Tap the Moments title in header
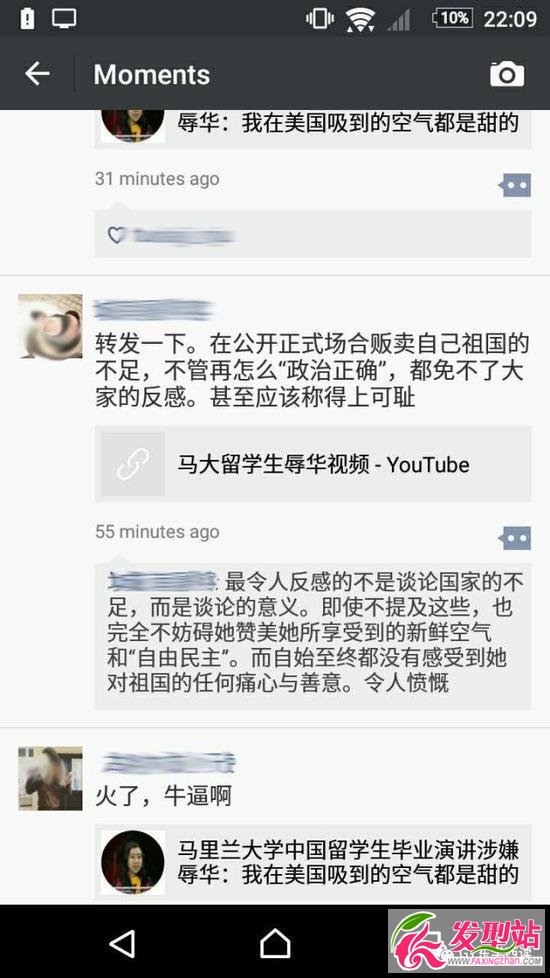550x978 pixels. (x=152, y=75)
